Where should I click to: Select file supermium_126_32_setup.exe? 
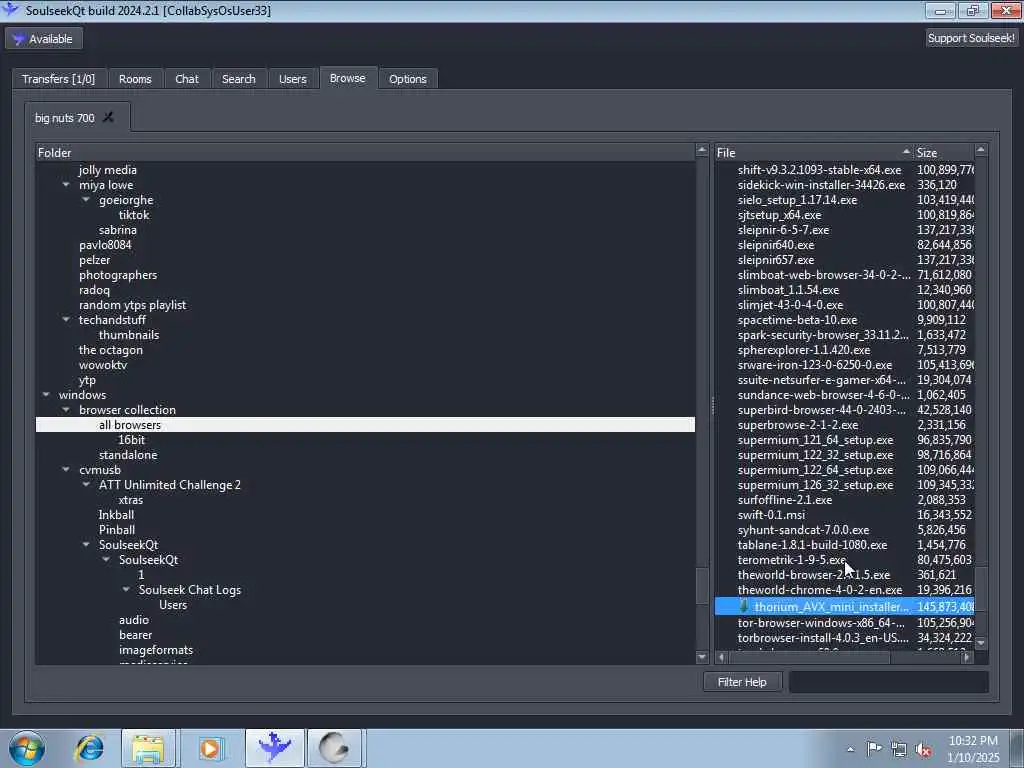[x=816, y=485]
